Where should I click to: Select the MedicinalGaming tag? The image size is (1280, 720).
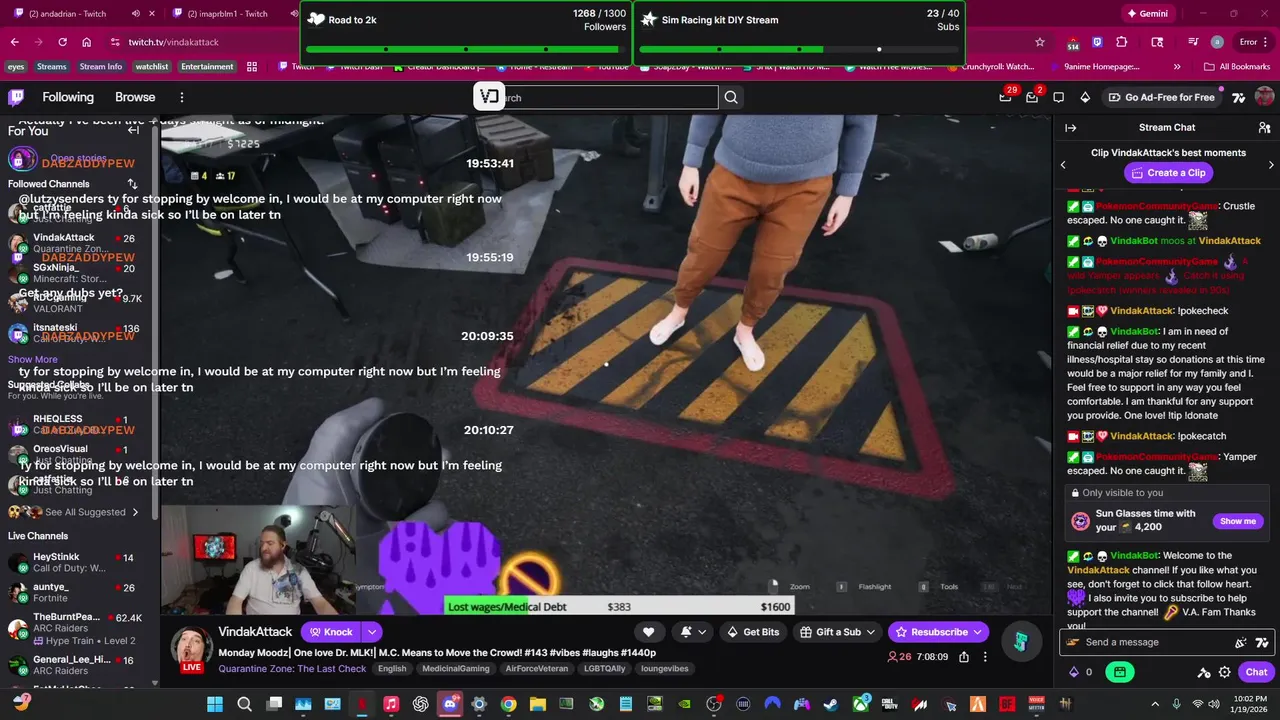point(455,669)
